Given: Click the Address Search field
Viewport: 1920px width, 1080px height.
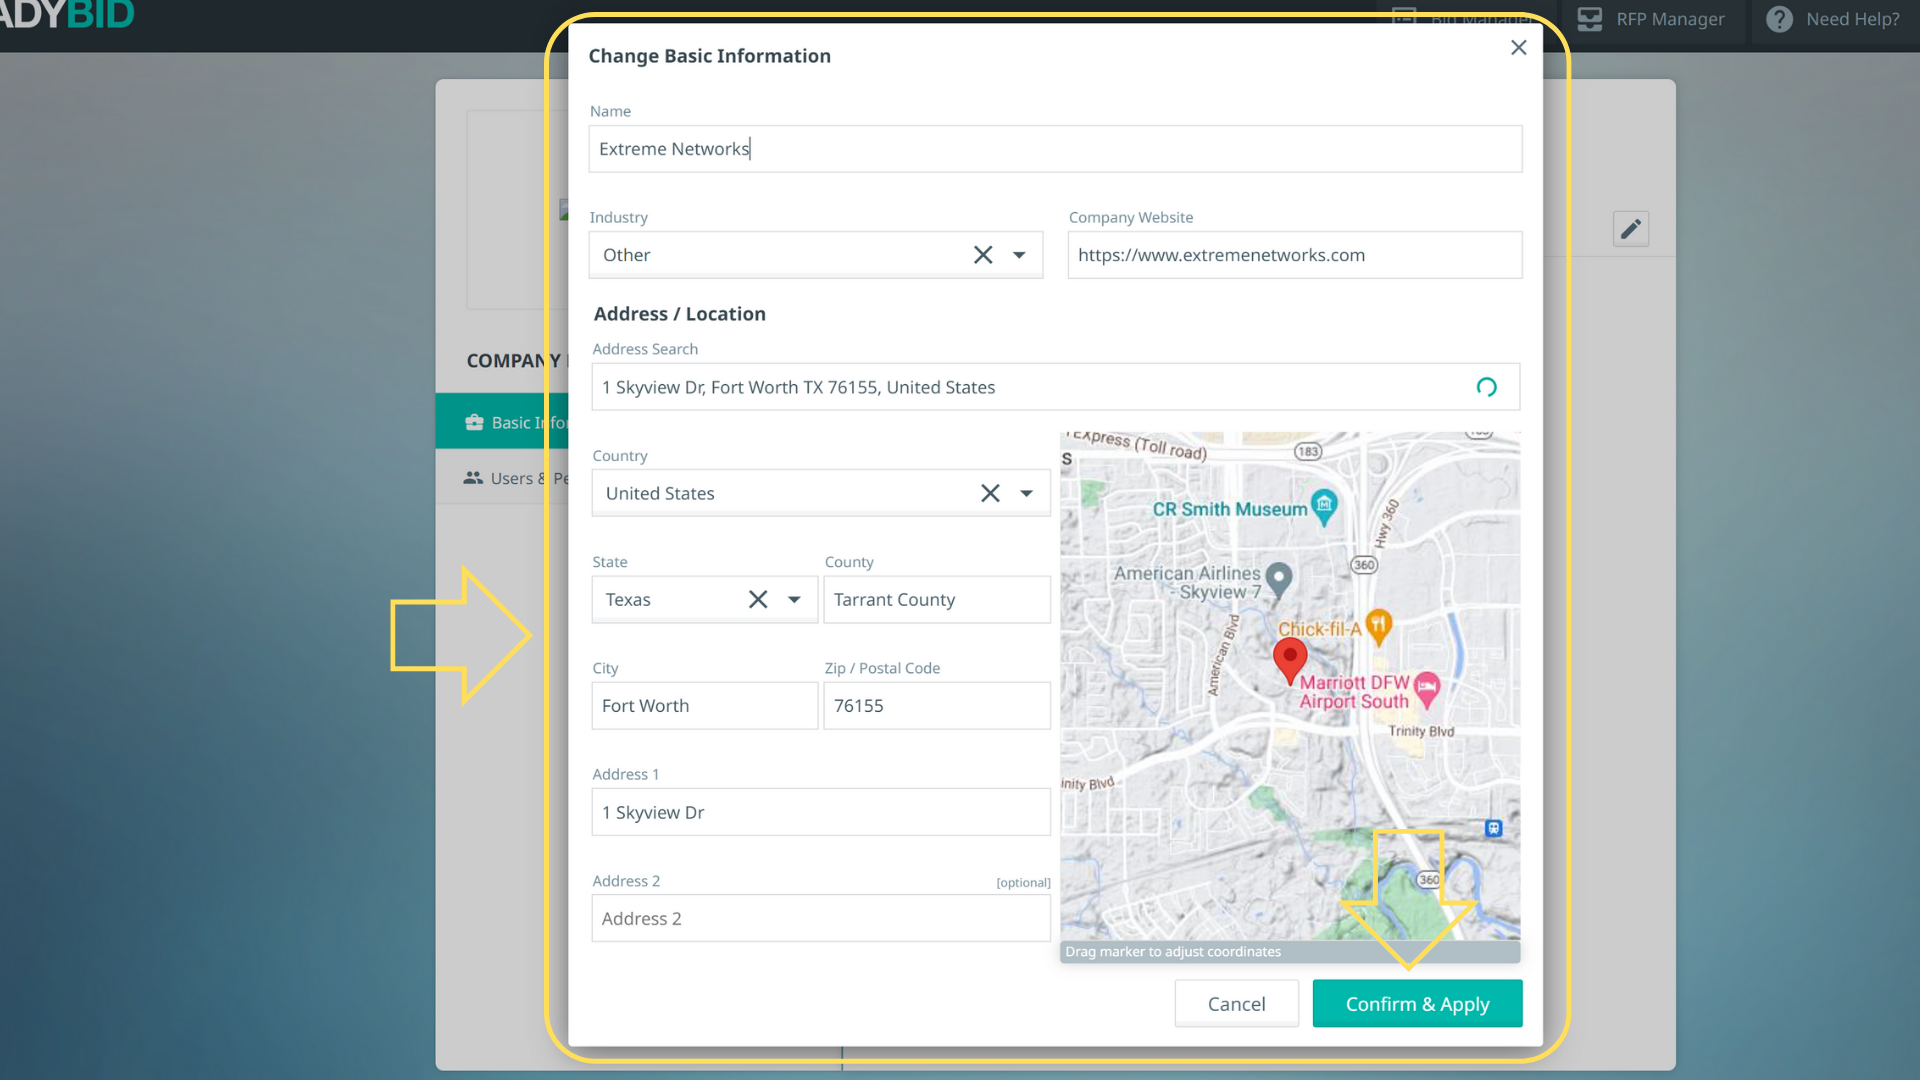Looking at the screenshot, I should pos(1030,387).
